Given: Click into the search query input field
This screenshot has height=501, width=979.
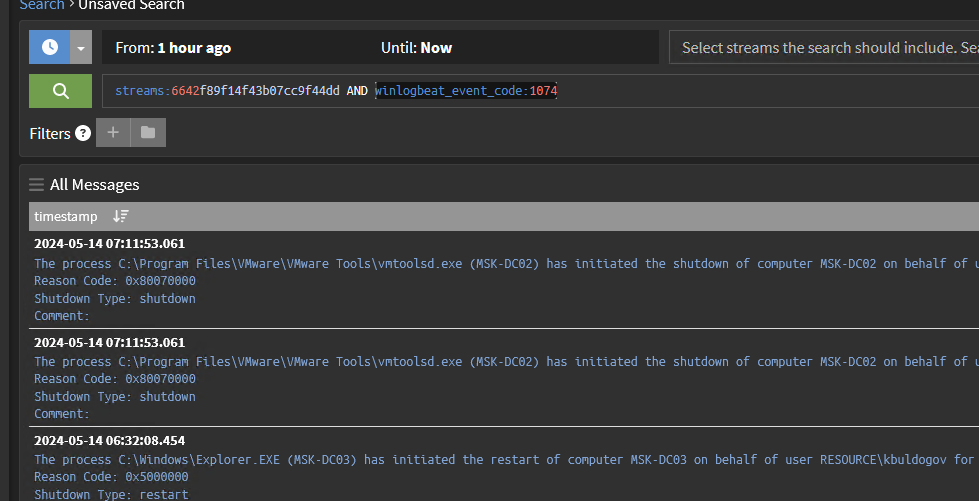Looking at the screenshot, I should (541, 91).
